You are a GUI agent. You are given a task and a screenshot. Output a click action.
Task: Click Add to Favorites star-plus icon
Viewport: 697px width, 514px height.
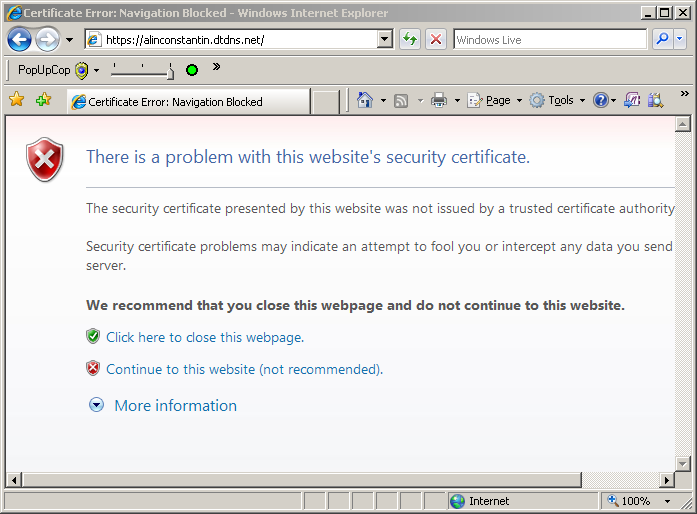pyautogui.click(x=44, y=99)
